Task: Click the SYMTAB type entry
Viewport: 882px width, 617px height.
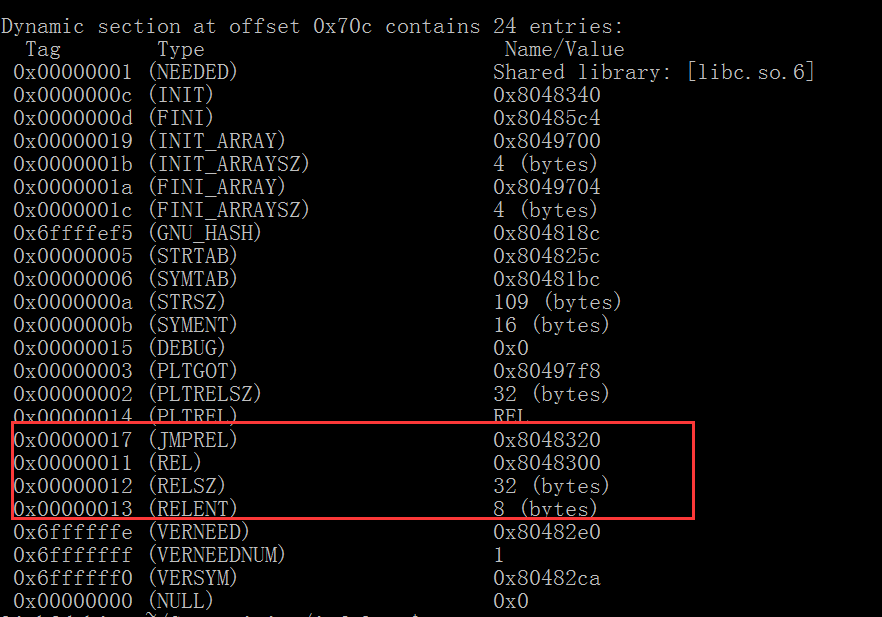Action: [x=193, y=280]
